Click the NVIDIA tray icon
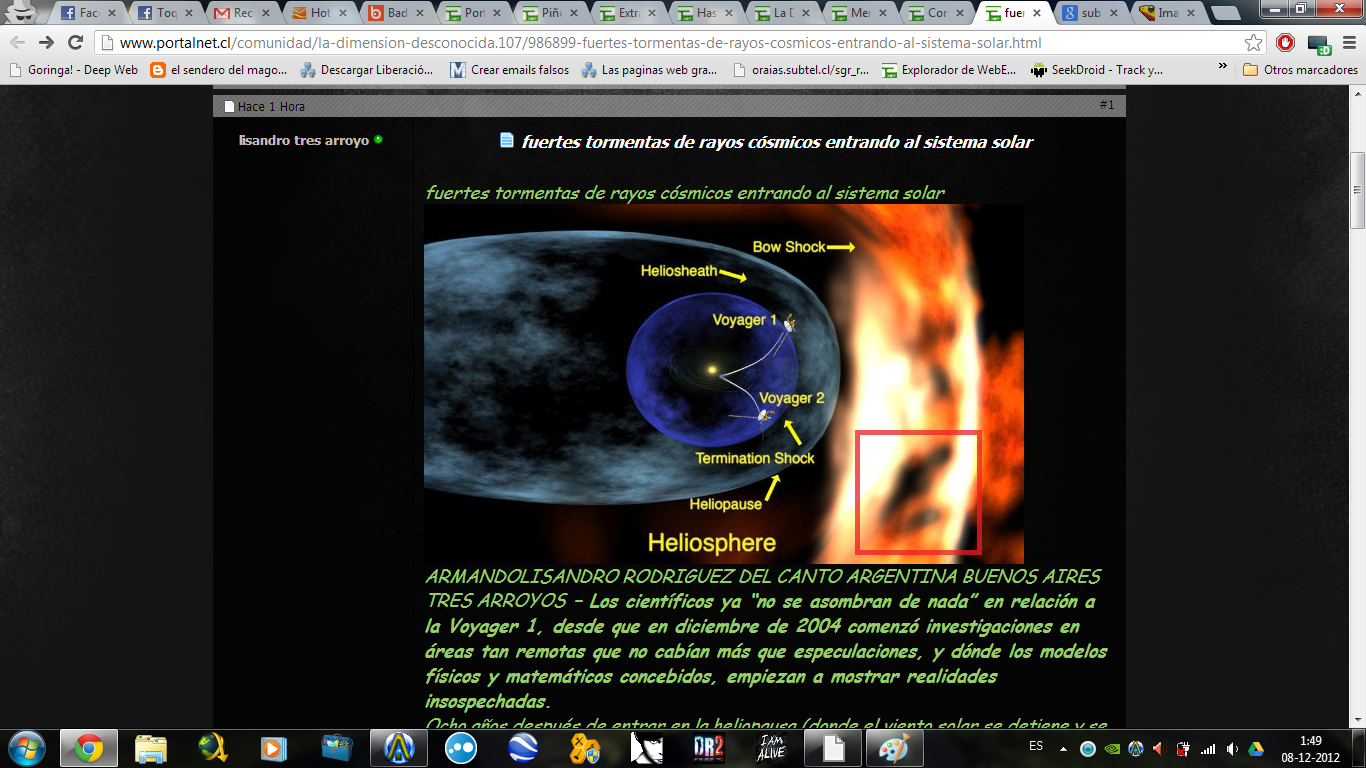1366x768 pixels. (x=1112, y=748)
